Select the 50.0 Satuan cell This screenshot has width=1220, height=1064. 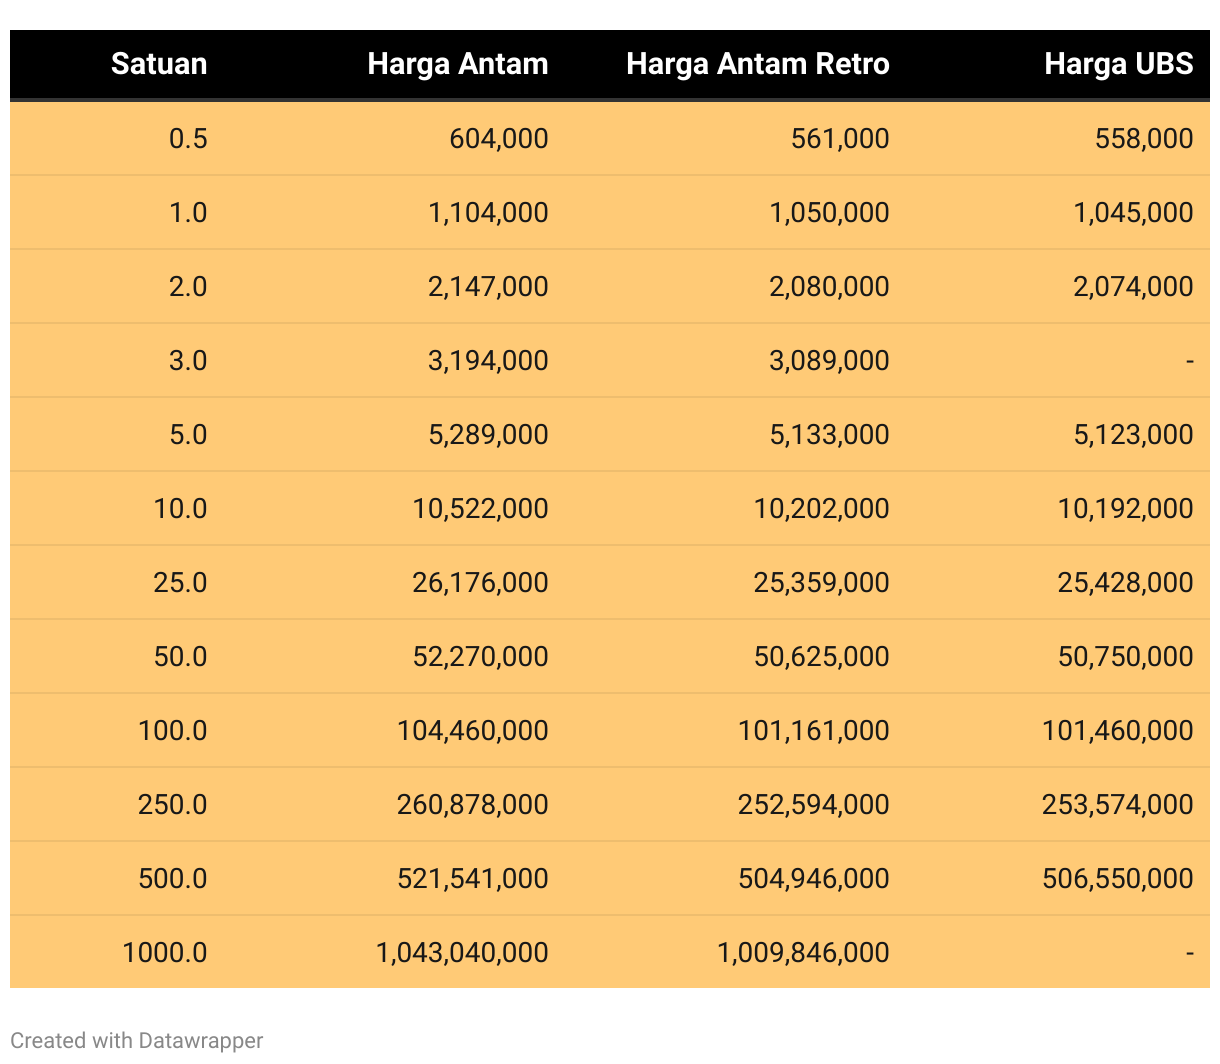(x=180, y=656)
